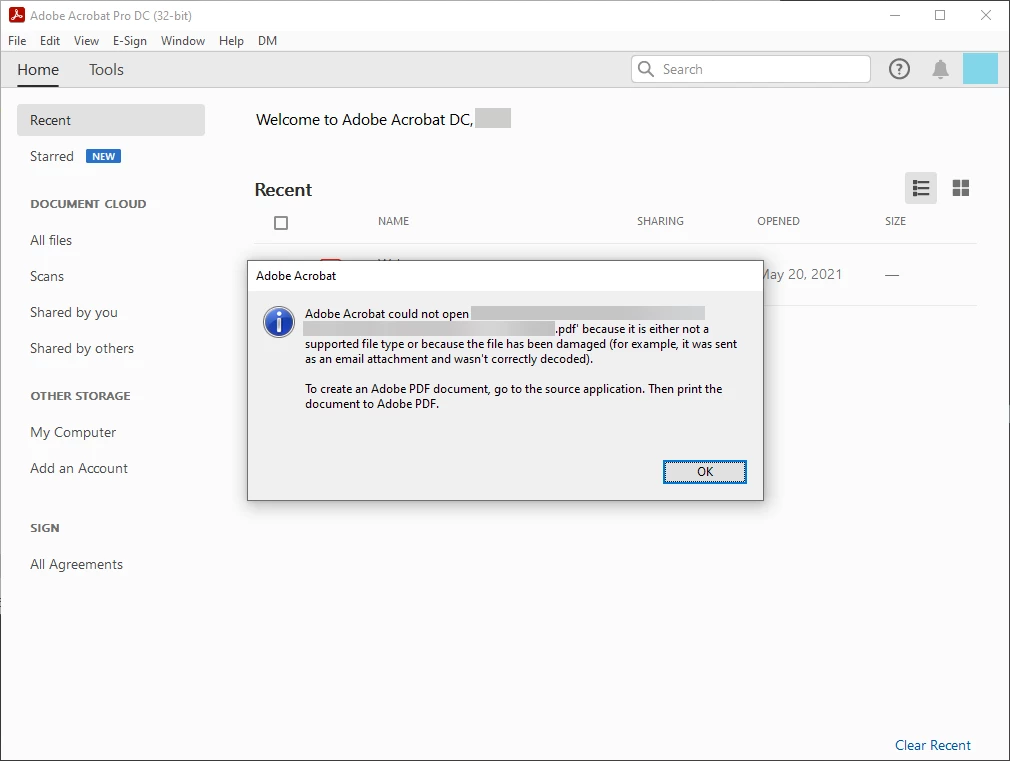
Task: Open the user profile avatar
Action: [980, 69]
